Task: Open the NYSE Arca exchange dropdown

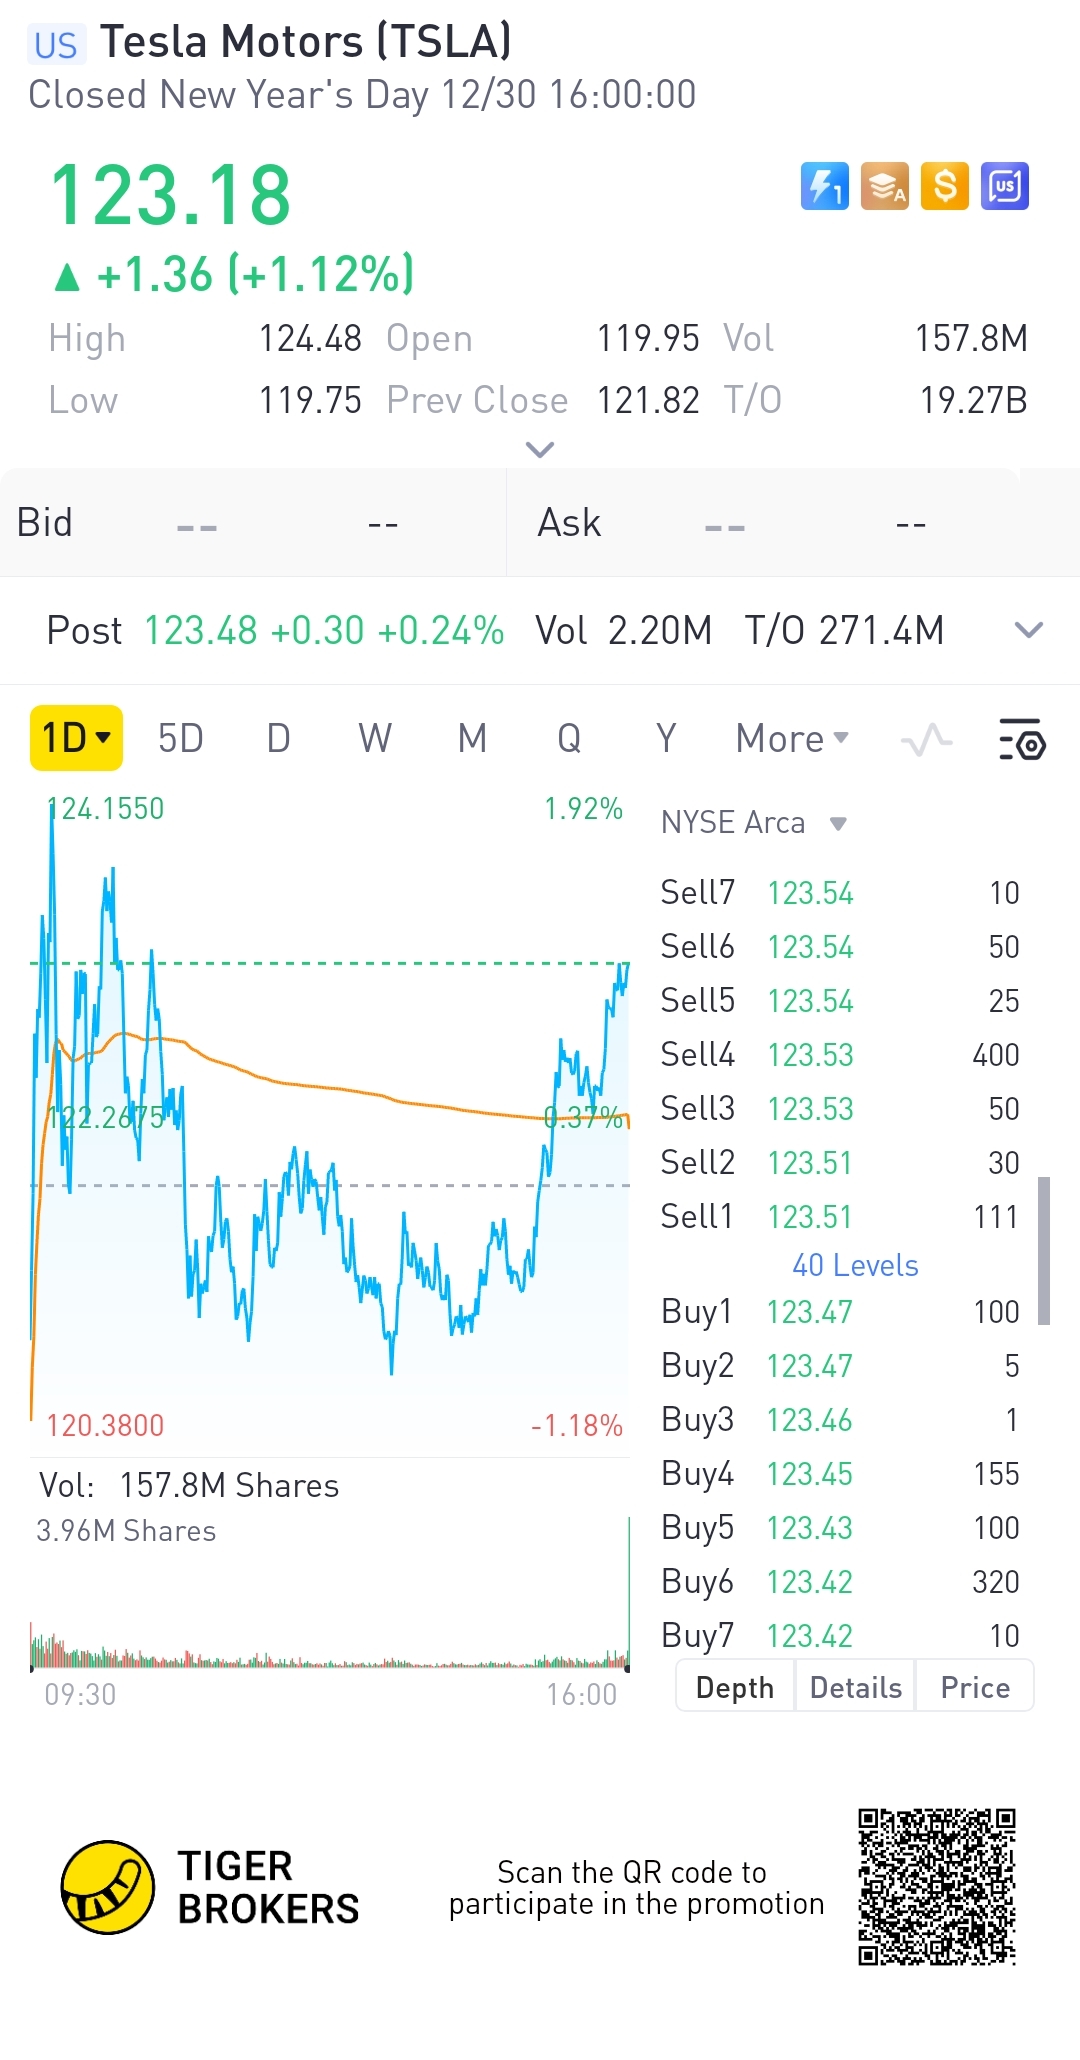Action: [754, 823]
